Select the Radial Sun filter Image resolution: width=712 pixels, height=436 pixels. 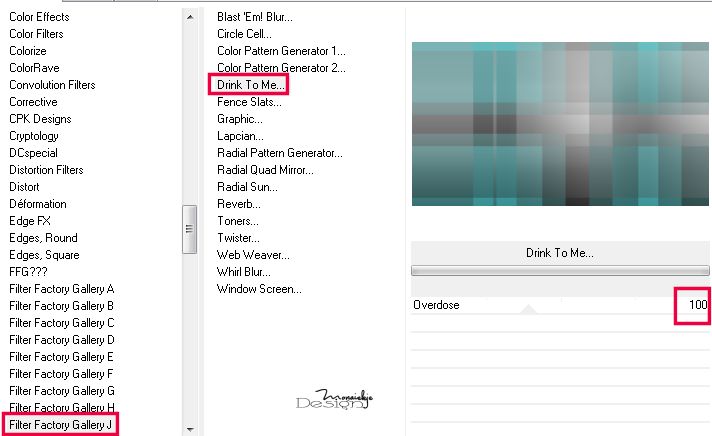pyautogui.click(x=247, y=187)
